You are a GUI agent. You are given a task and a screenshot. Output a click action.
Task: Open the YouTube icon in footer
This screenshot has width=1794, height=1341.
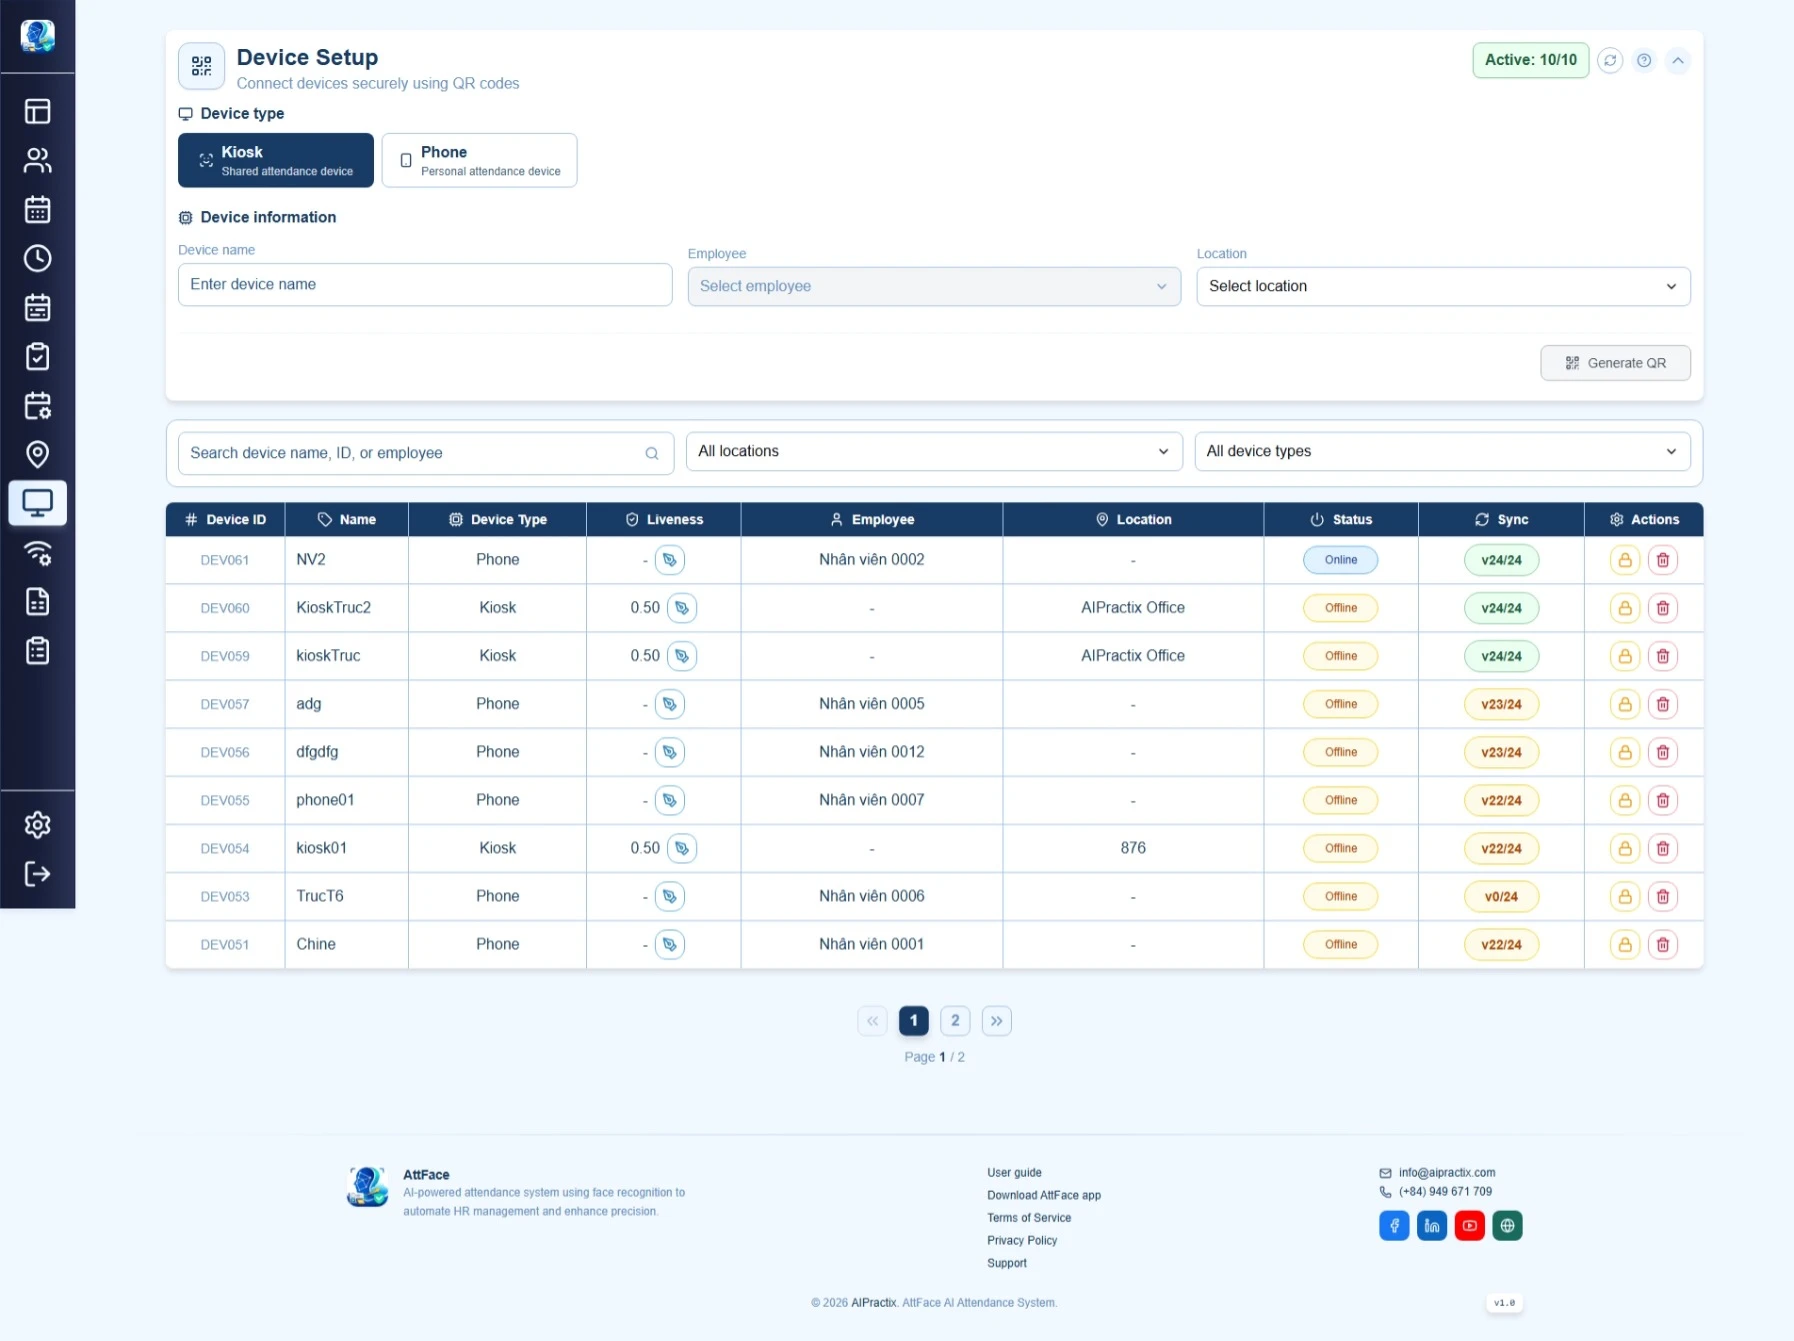(1469, 1225)
